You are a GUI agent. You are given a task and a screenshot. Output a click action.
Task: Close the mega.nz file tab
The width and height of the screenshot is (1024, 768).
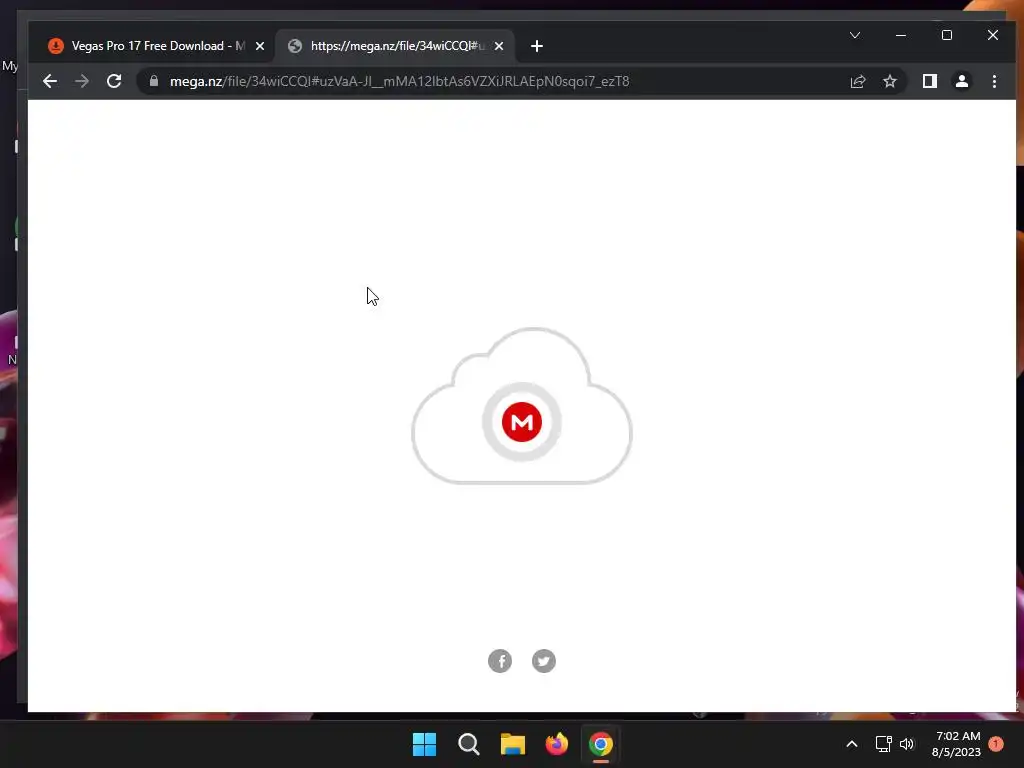[499, 46]
